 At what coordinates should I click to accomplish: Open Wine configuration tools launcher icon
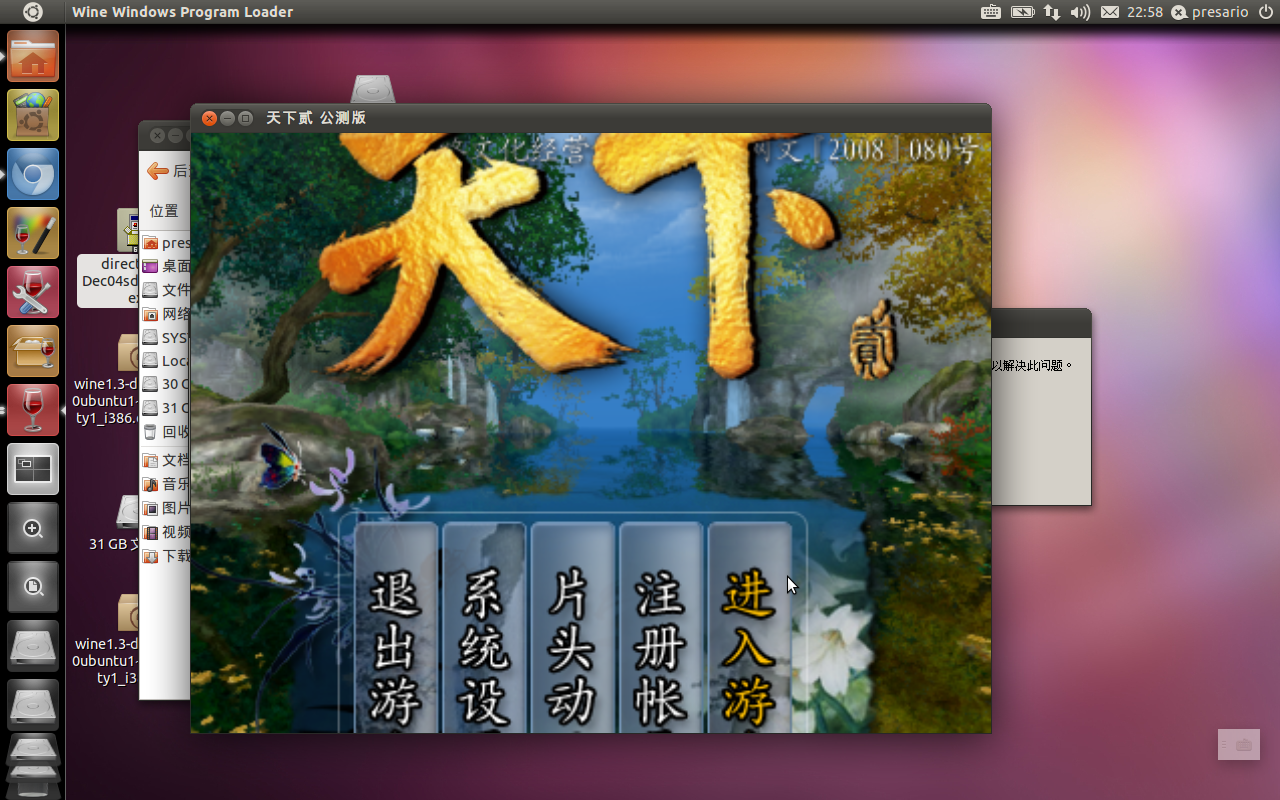coord(33,292)
